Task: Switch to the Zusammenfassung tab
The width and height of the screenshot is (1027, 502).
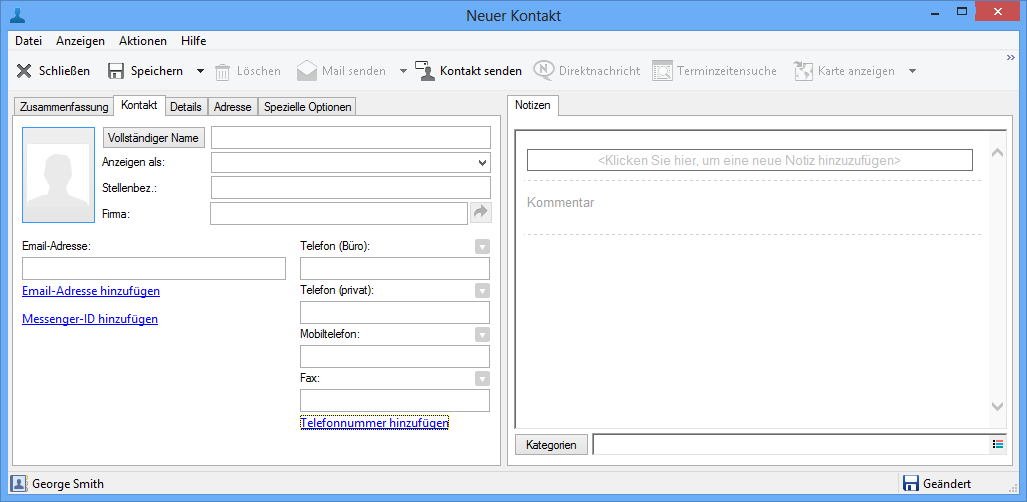Action: point(64,107)
